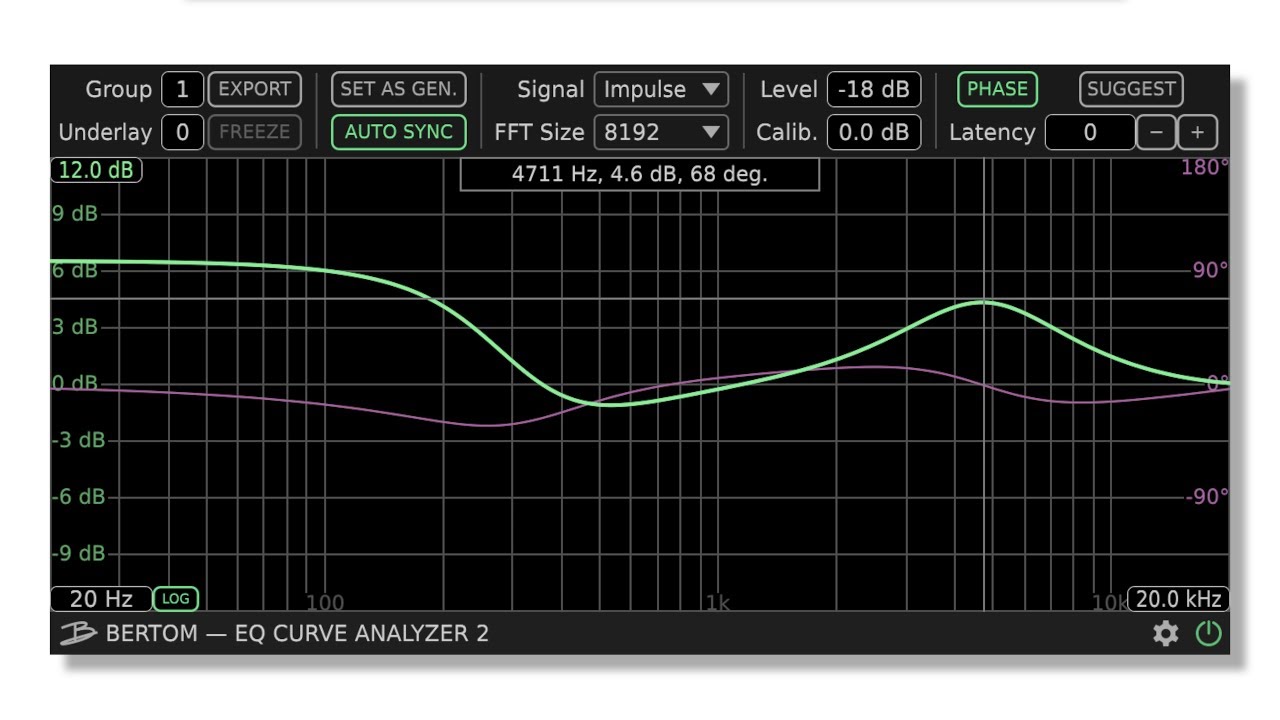1280x720 pixels.
Task: Click the Latency value field
Action: (1090, 132)
